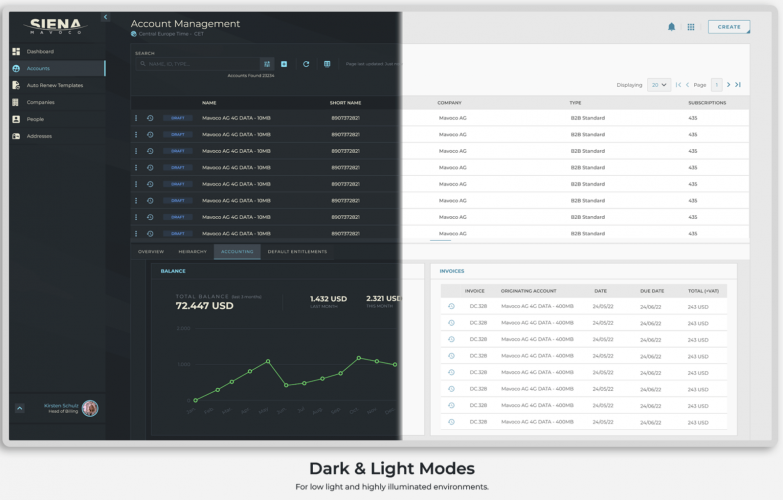Jump to the first page
Viewport: 783px width, 500px height.
[678, 85]
